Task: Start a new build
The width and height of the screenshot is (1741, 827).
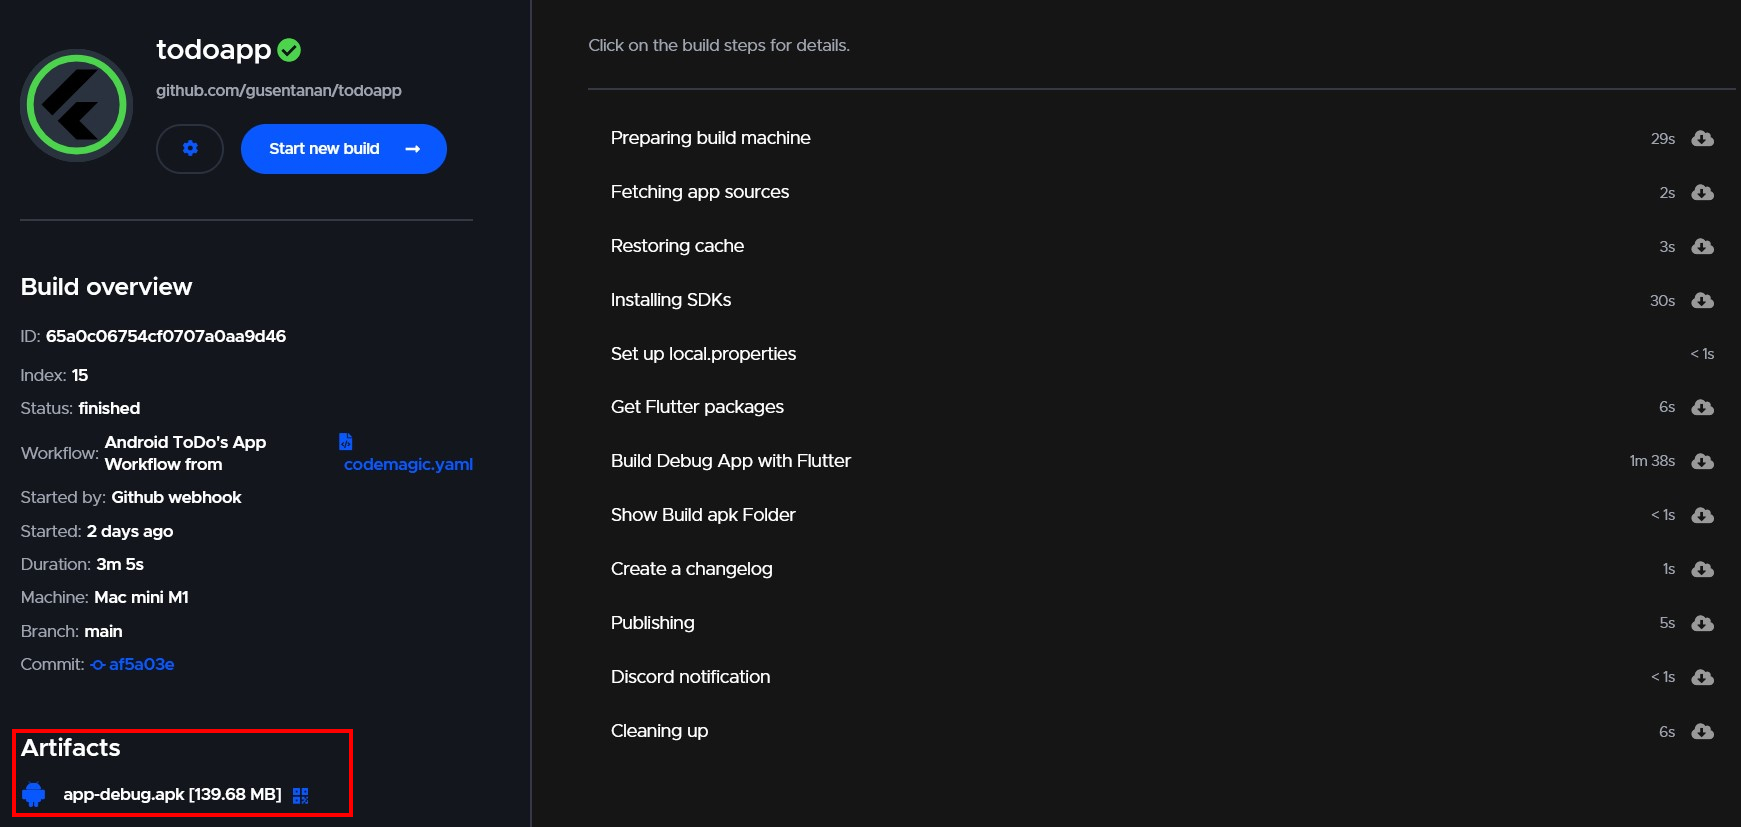Action: point(344,149)
